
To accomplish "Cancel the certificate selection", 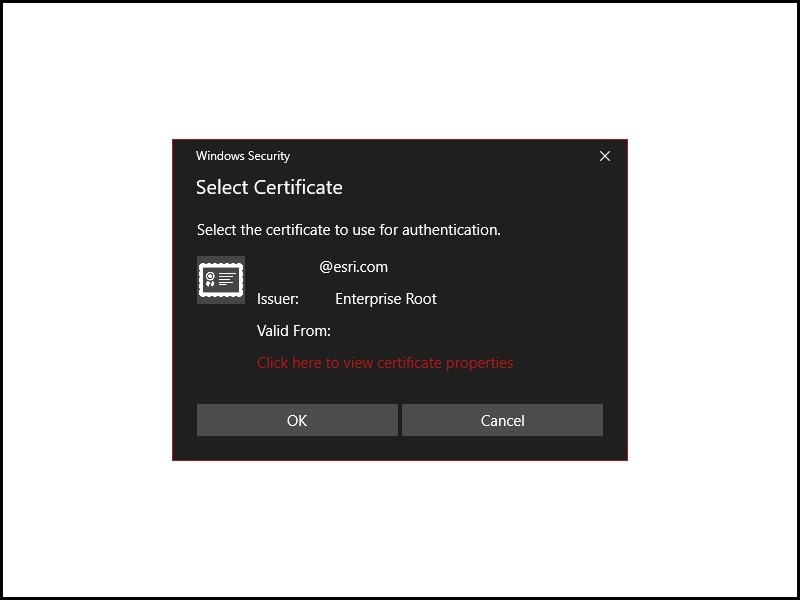I will click(x=503, y=420).
